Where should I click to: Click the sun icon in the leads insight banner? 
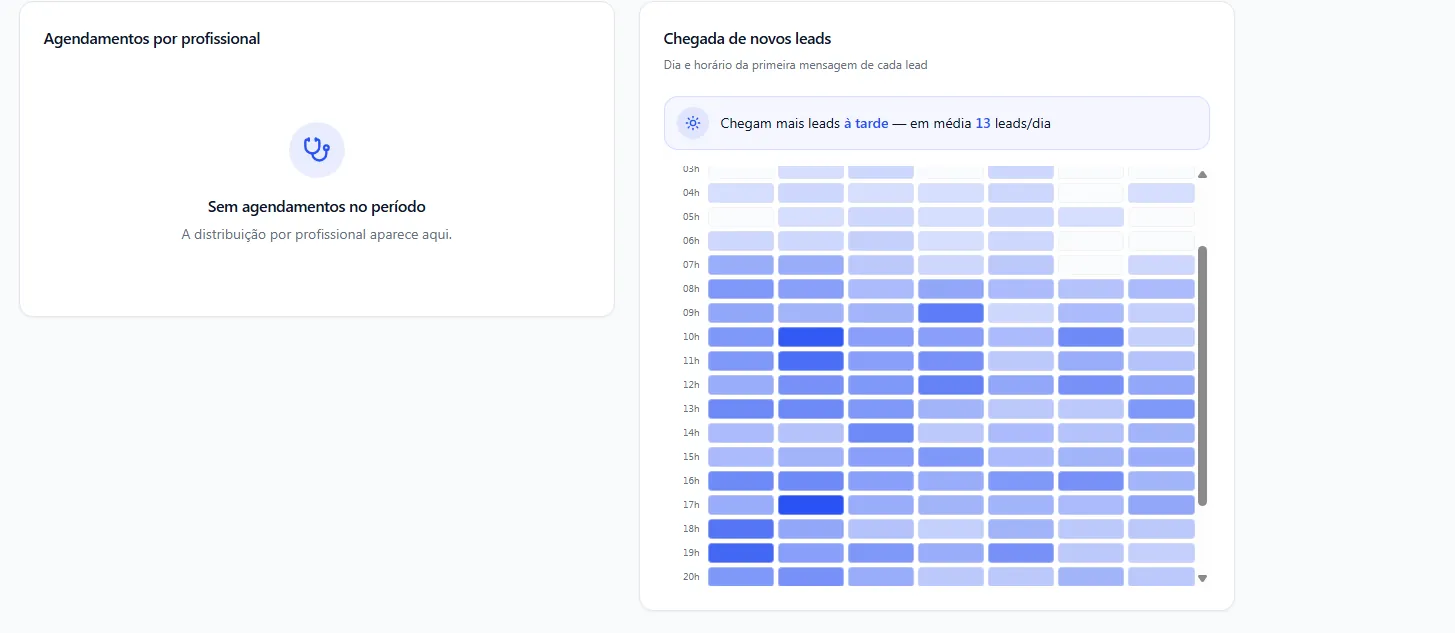692,123
